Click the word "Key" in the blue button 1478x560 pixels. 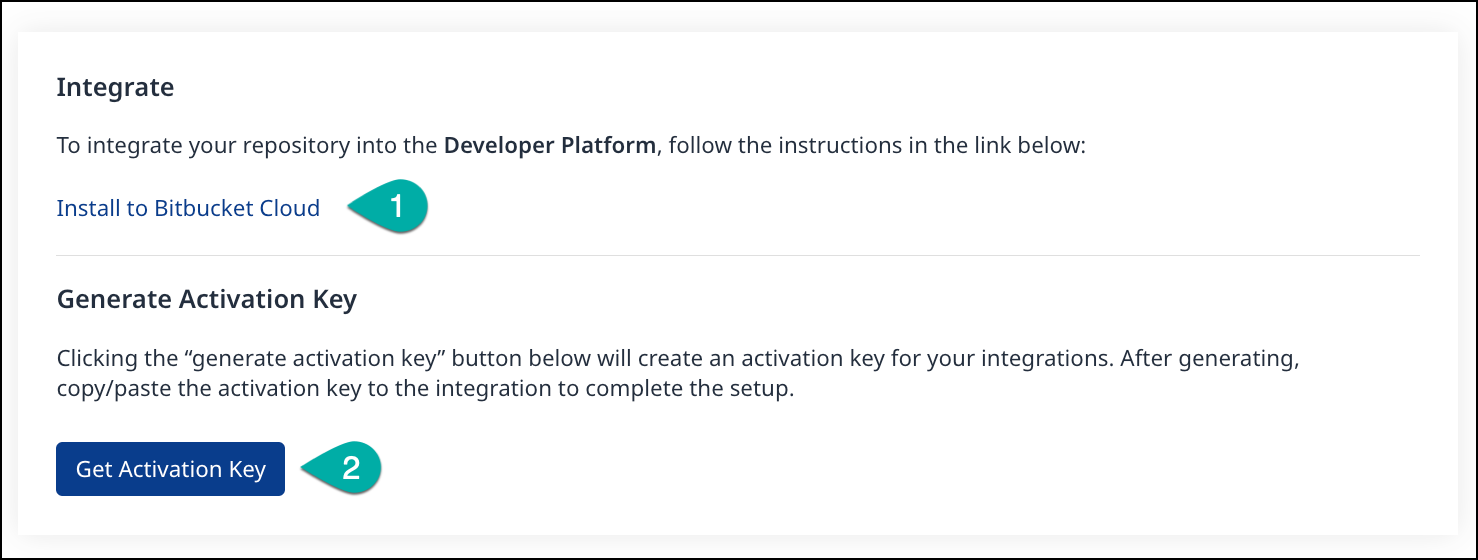tap(246, 469)
